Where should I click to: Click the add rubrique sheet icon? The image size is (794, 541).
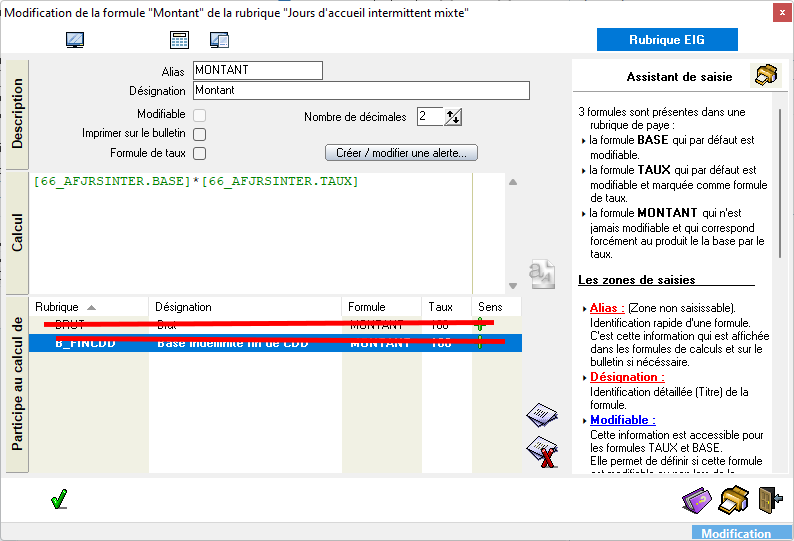pos(542,415)
